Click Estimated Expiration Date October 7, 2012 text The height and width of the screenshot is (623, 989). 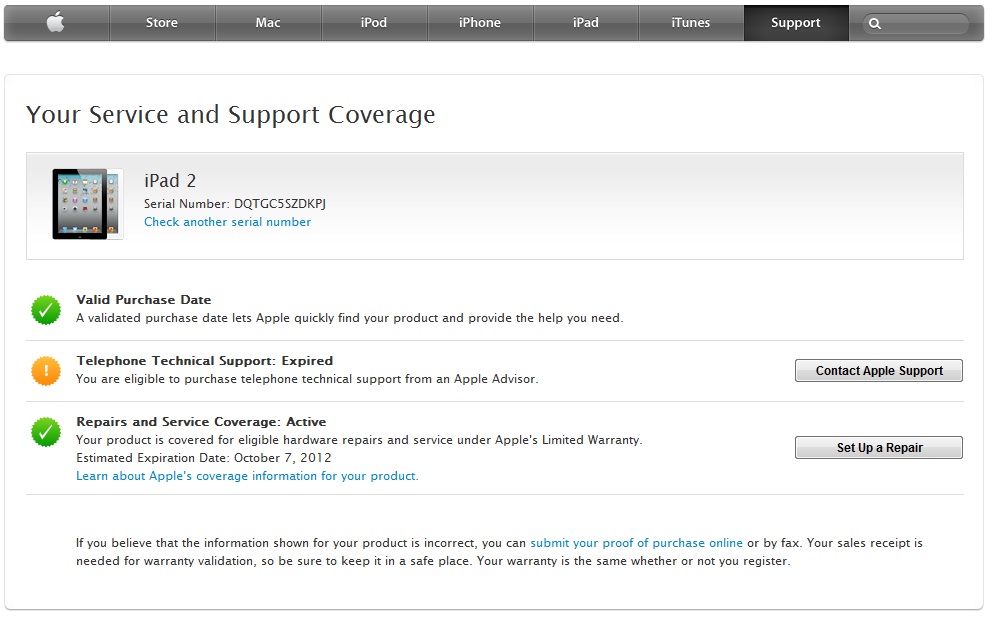click(x=204, y=458)
